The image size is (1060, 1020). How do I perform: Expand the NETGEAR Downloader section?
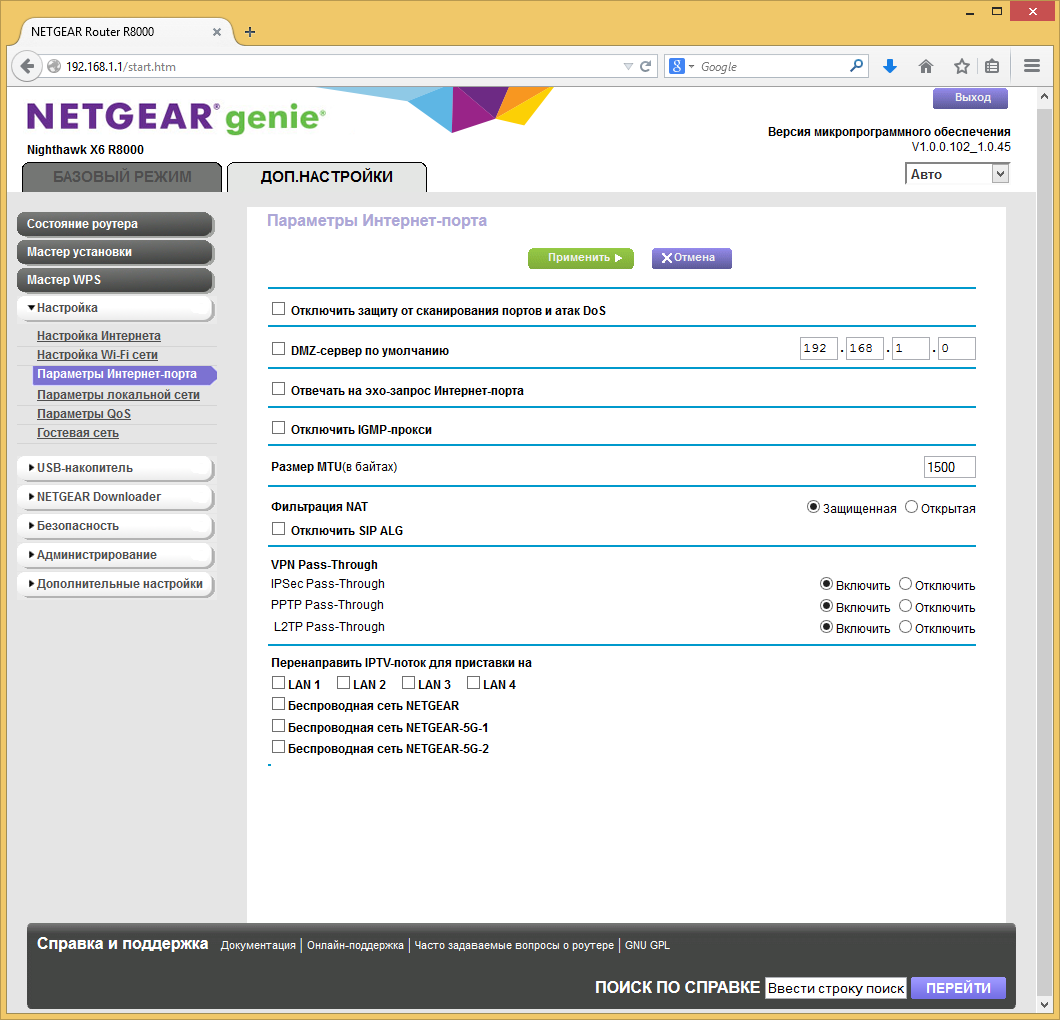(115, 497)
